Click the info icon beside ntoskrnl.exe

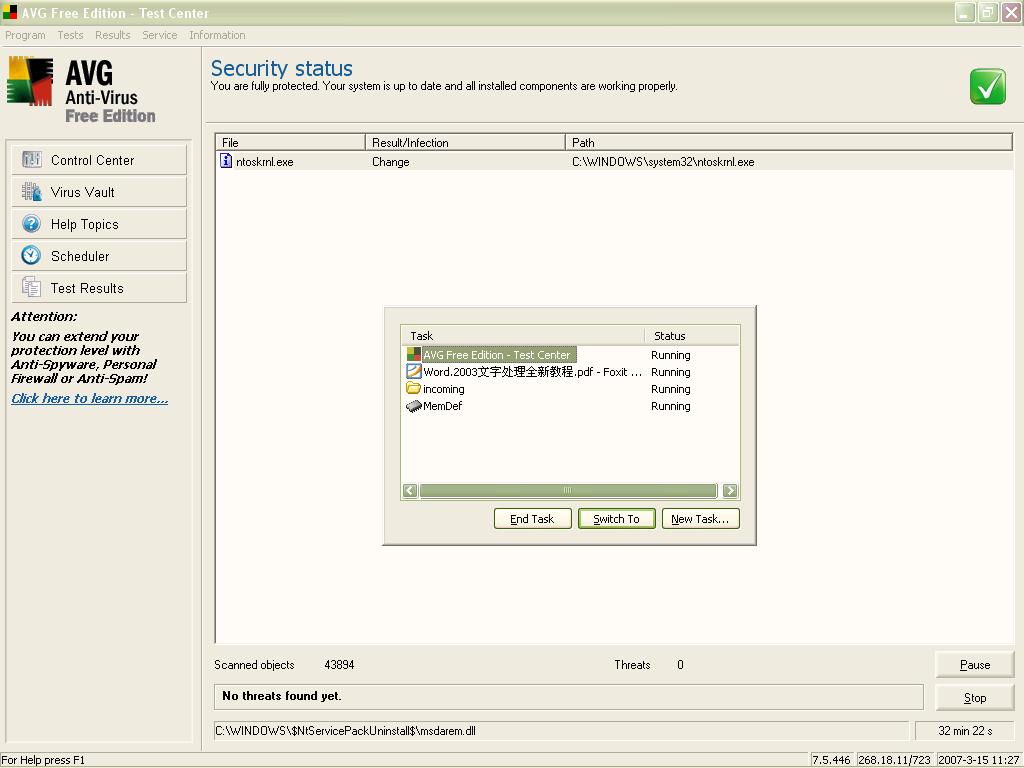pyautogui.click(x=225, y=161)
